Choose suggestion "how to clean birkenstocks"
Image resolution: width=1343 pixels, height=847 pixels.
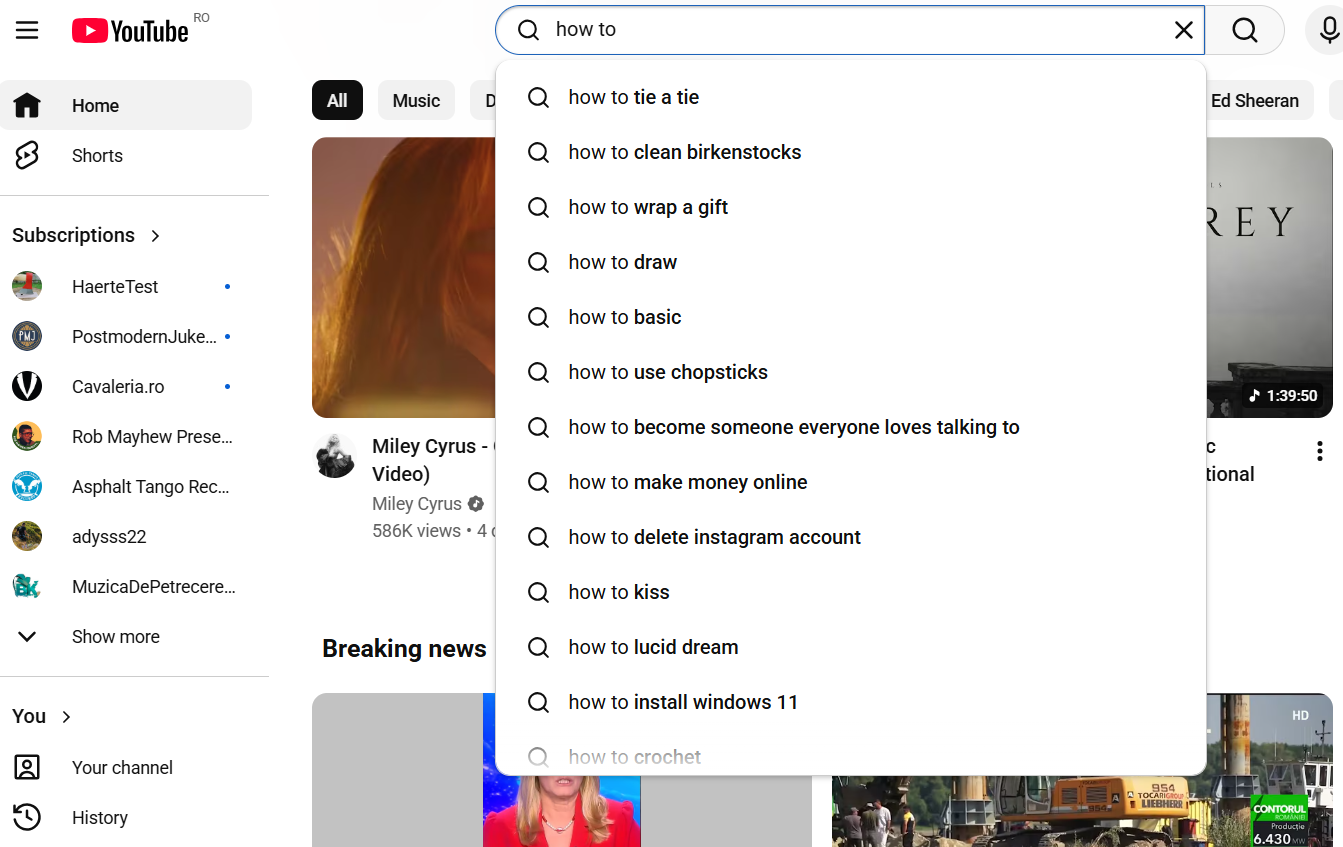[850, 152]
